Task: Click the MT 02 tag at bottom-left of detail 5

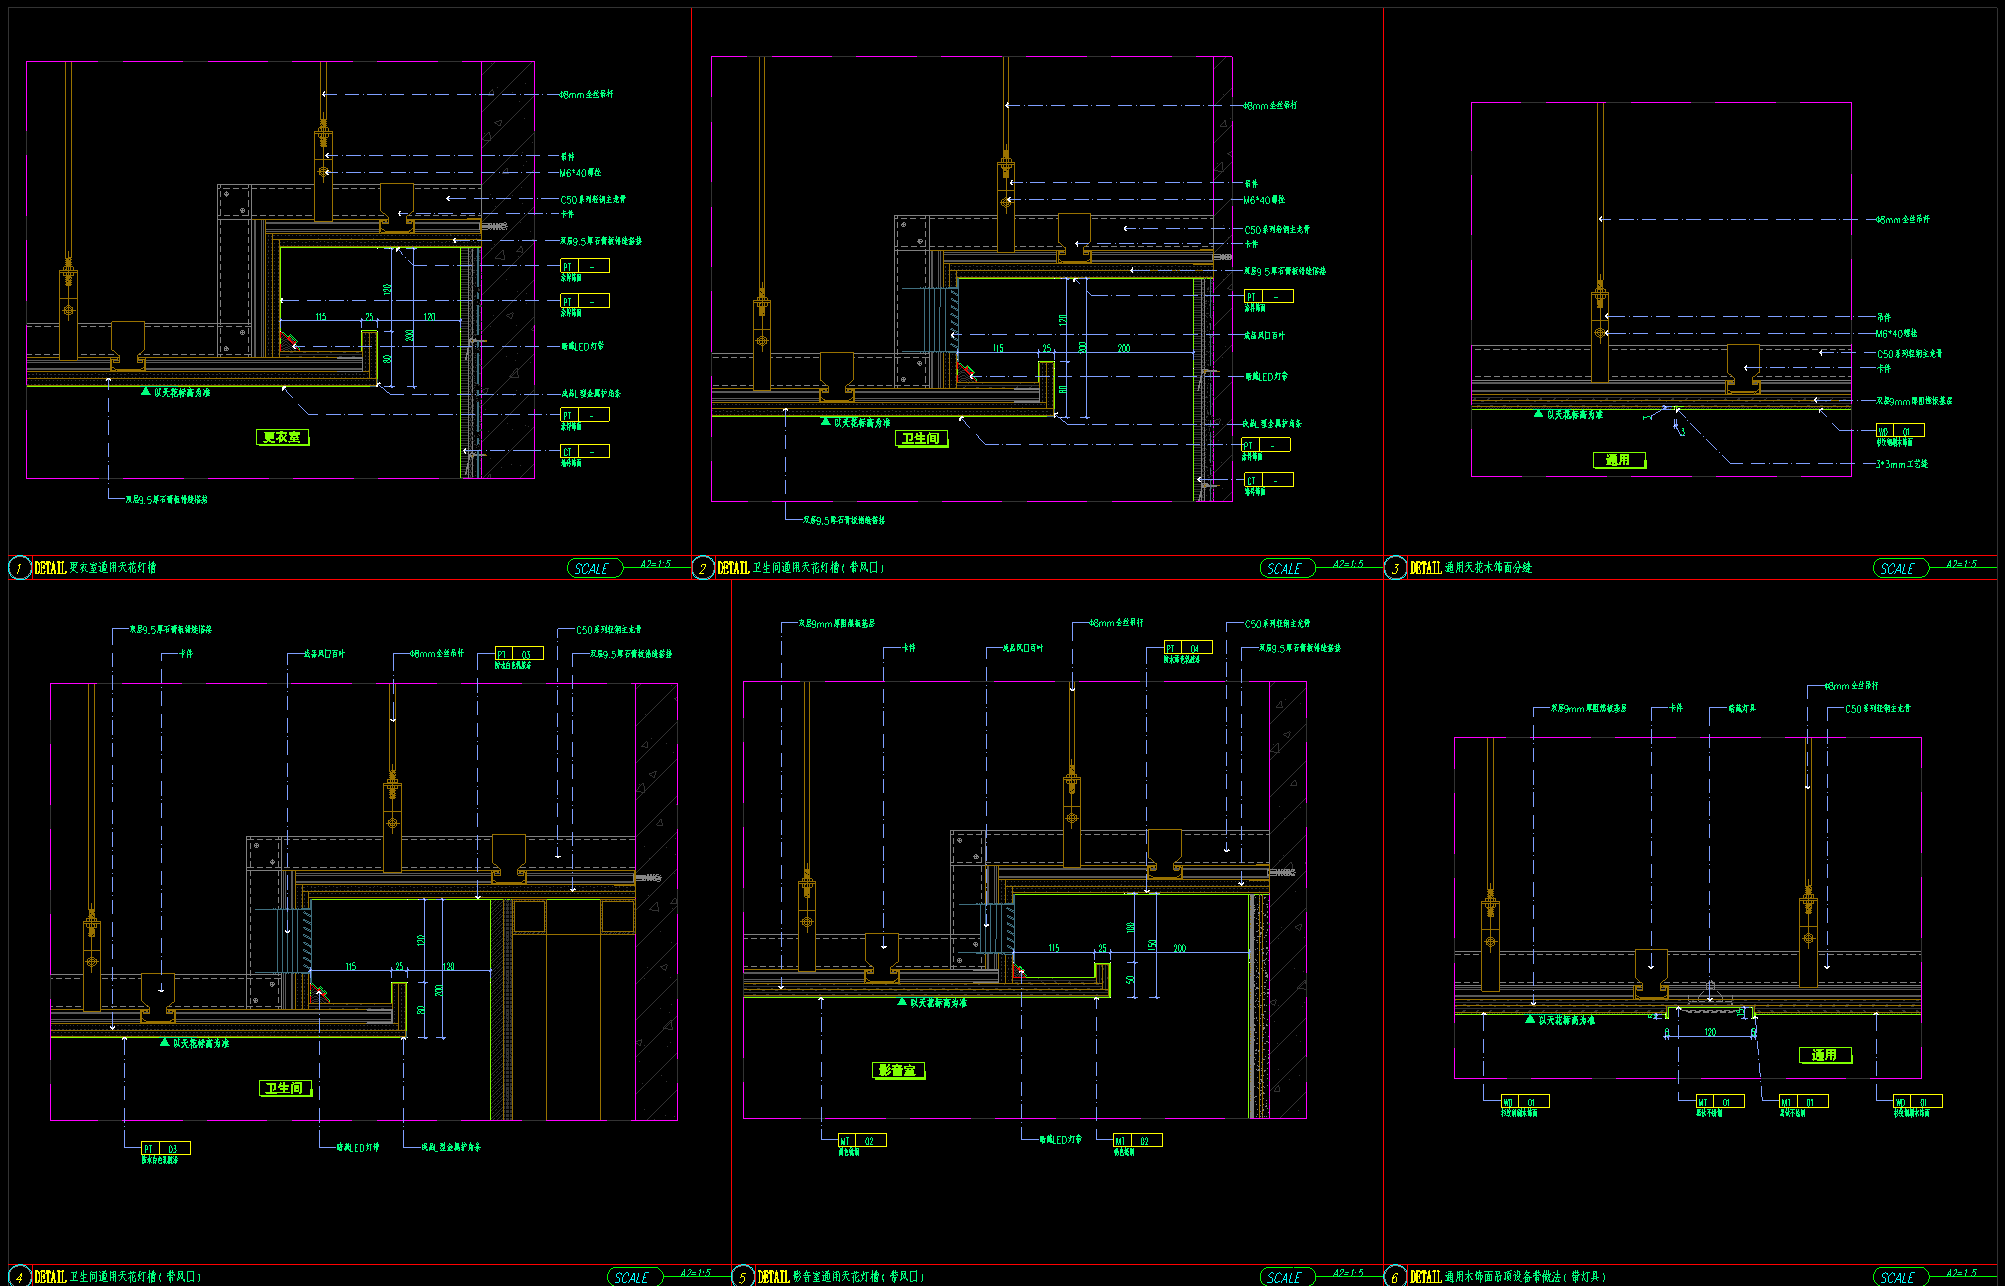Action: pos(862,1140)
